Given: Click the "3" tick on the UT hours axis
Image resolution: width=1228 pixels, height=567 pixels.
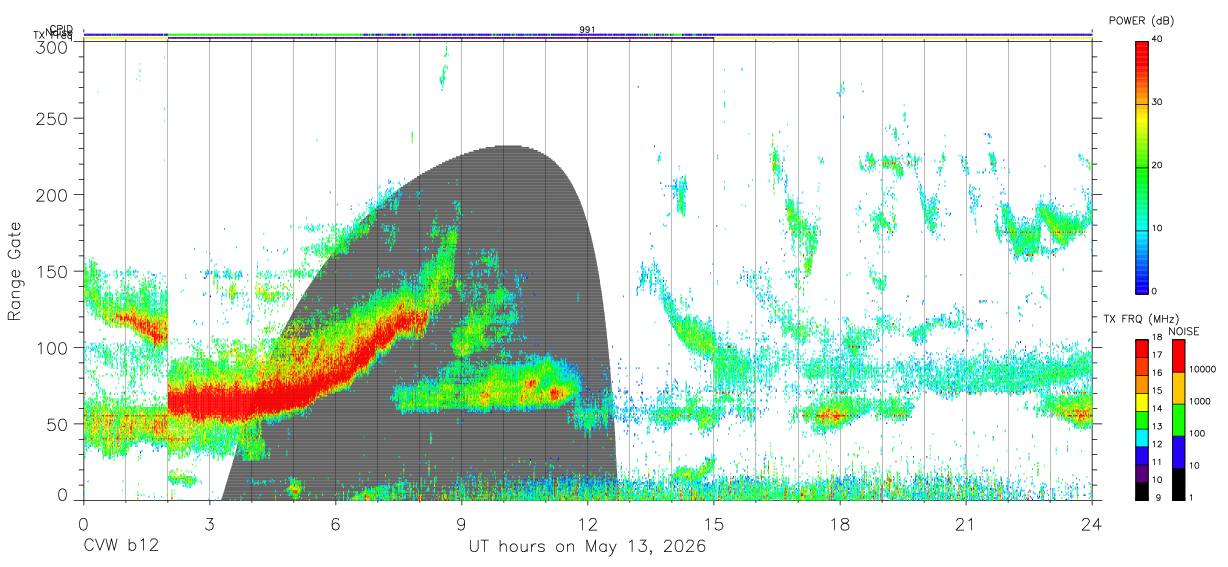Looking at the screenshot, I should point(209,523).
